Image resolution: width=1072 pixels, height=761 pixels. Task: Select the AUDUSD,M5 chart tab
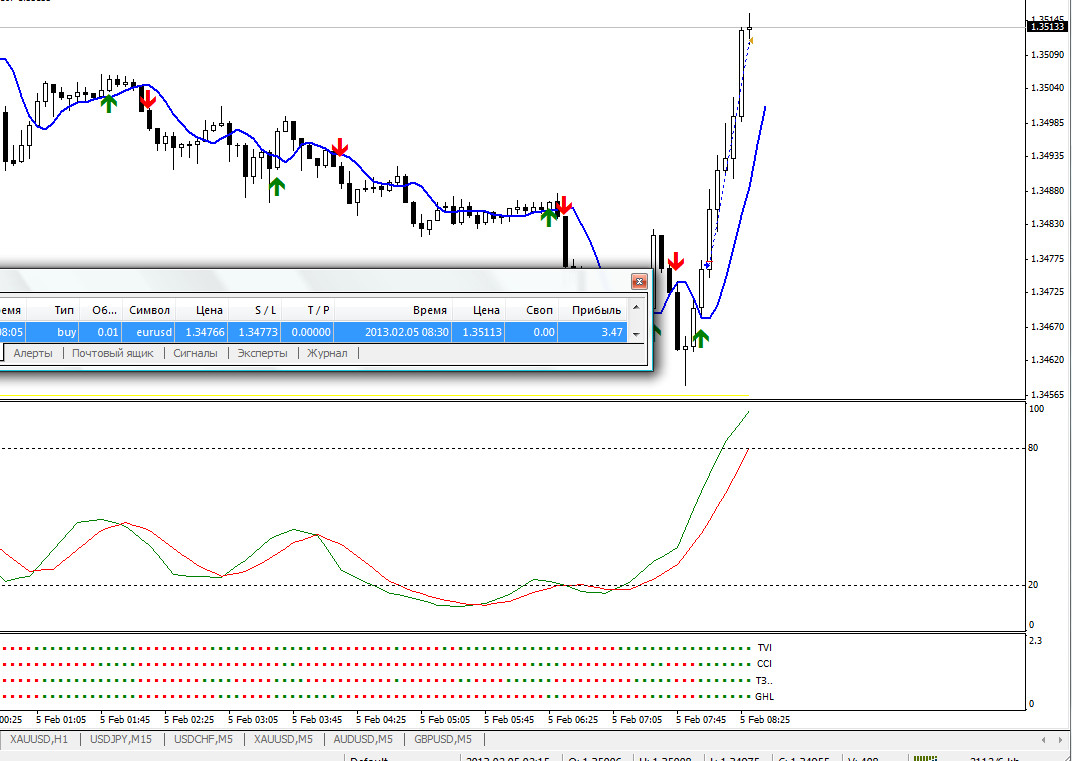363,739
